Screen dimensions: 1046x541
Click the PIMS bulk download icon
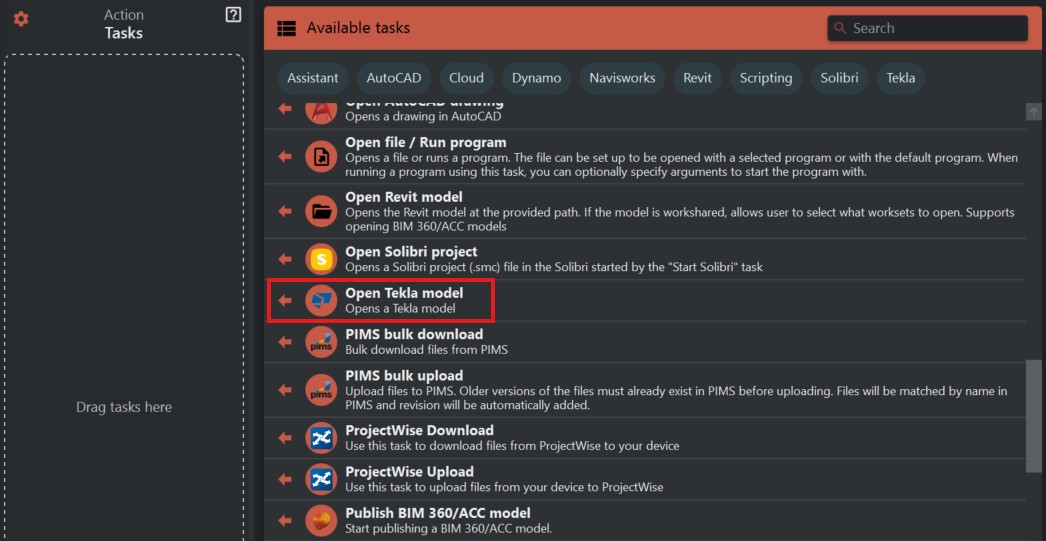321,342
